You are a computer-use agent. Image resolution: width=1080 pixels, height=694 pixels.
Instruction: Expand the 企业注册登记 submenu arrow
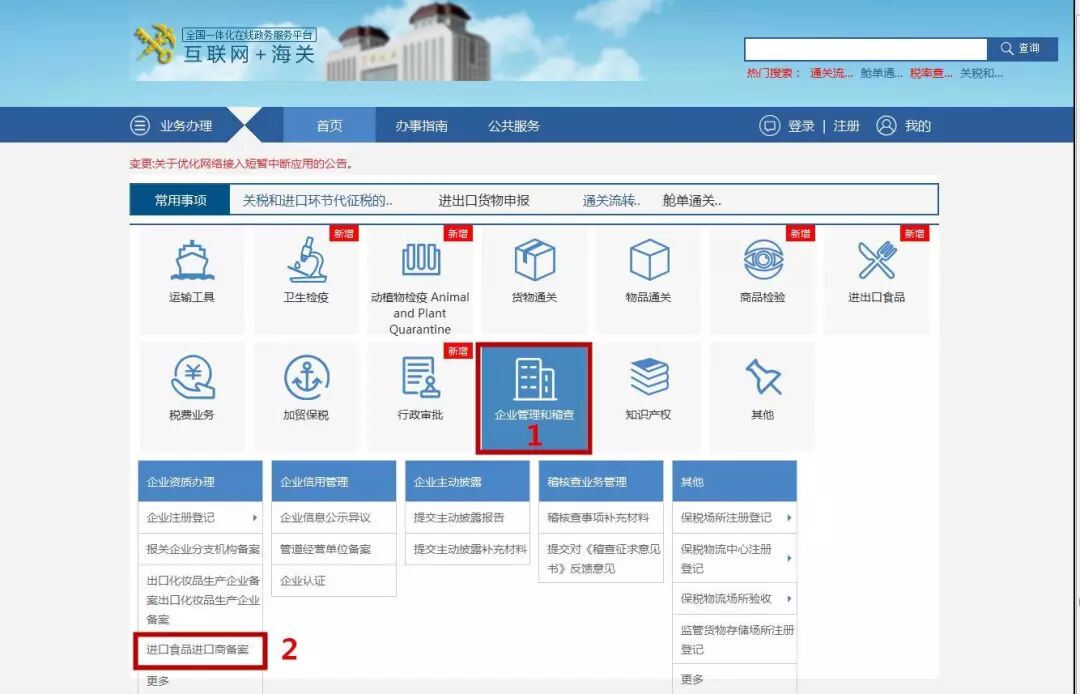click(x=255, y=517)
